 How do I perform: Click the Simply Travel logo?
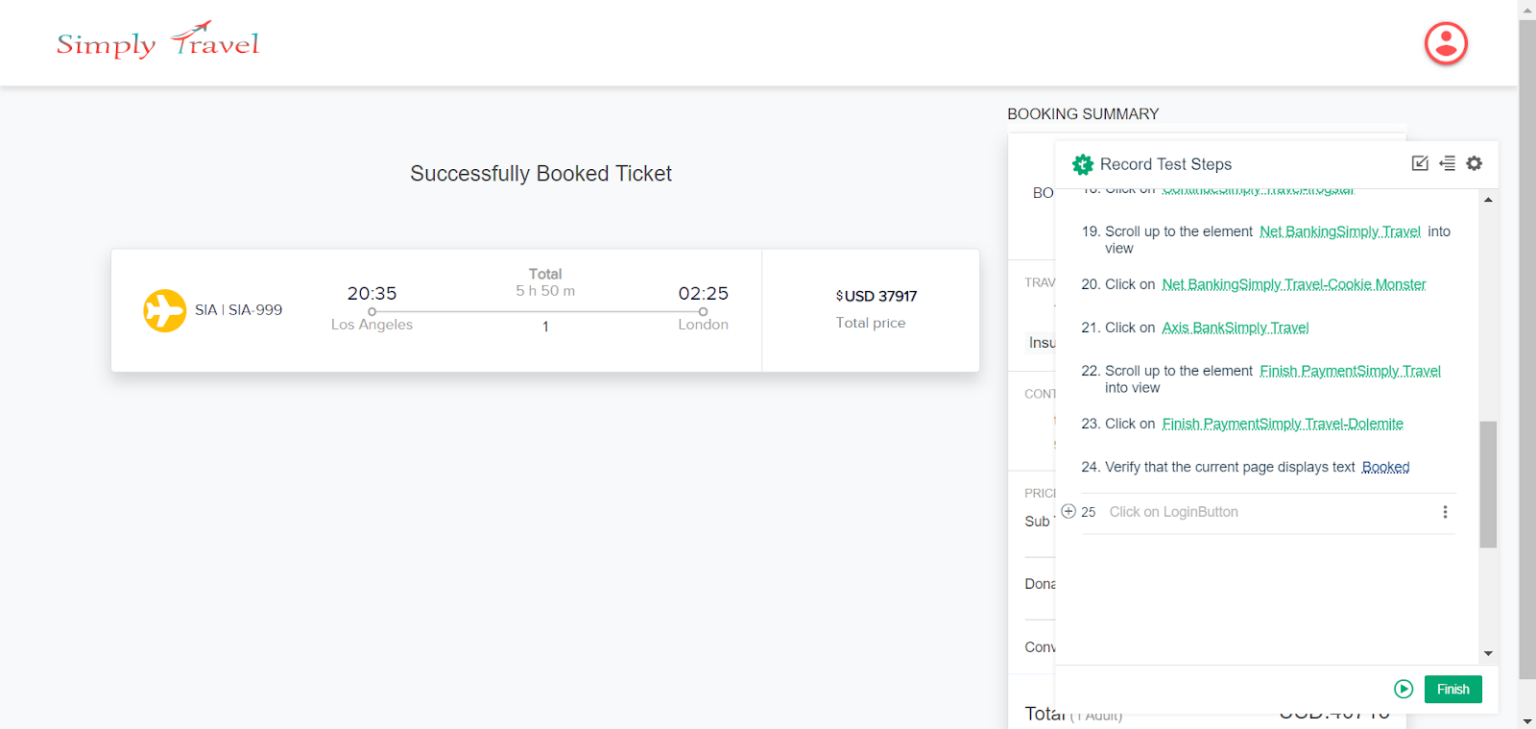pos(157,42)
